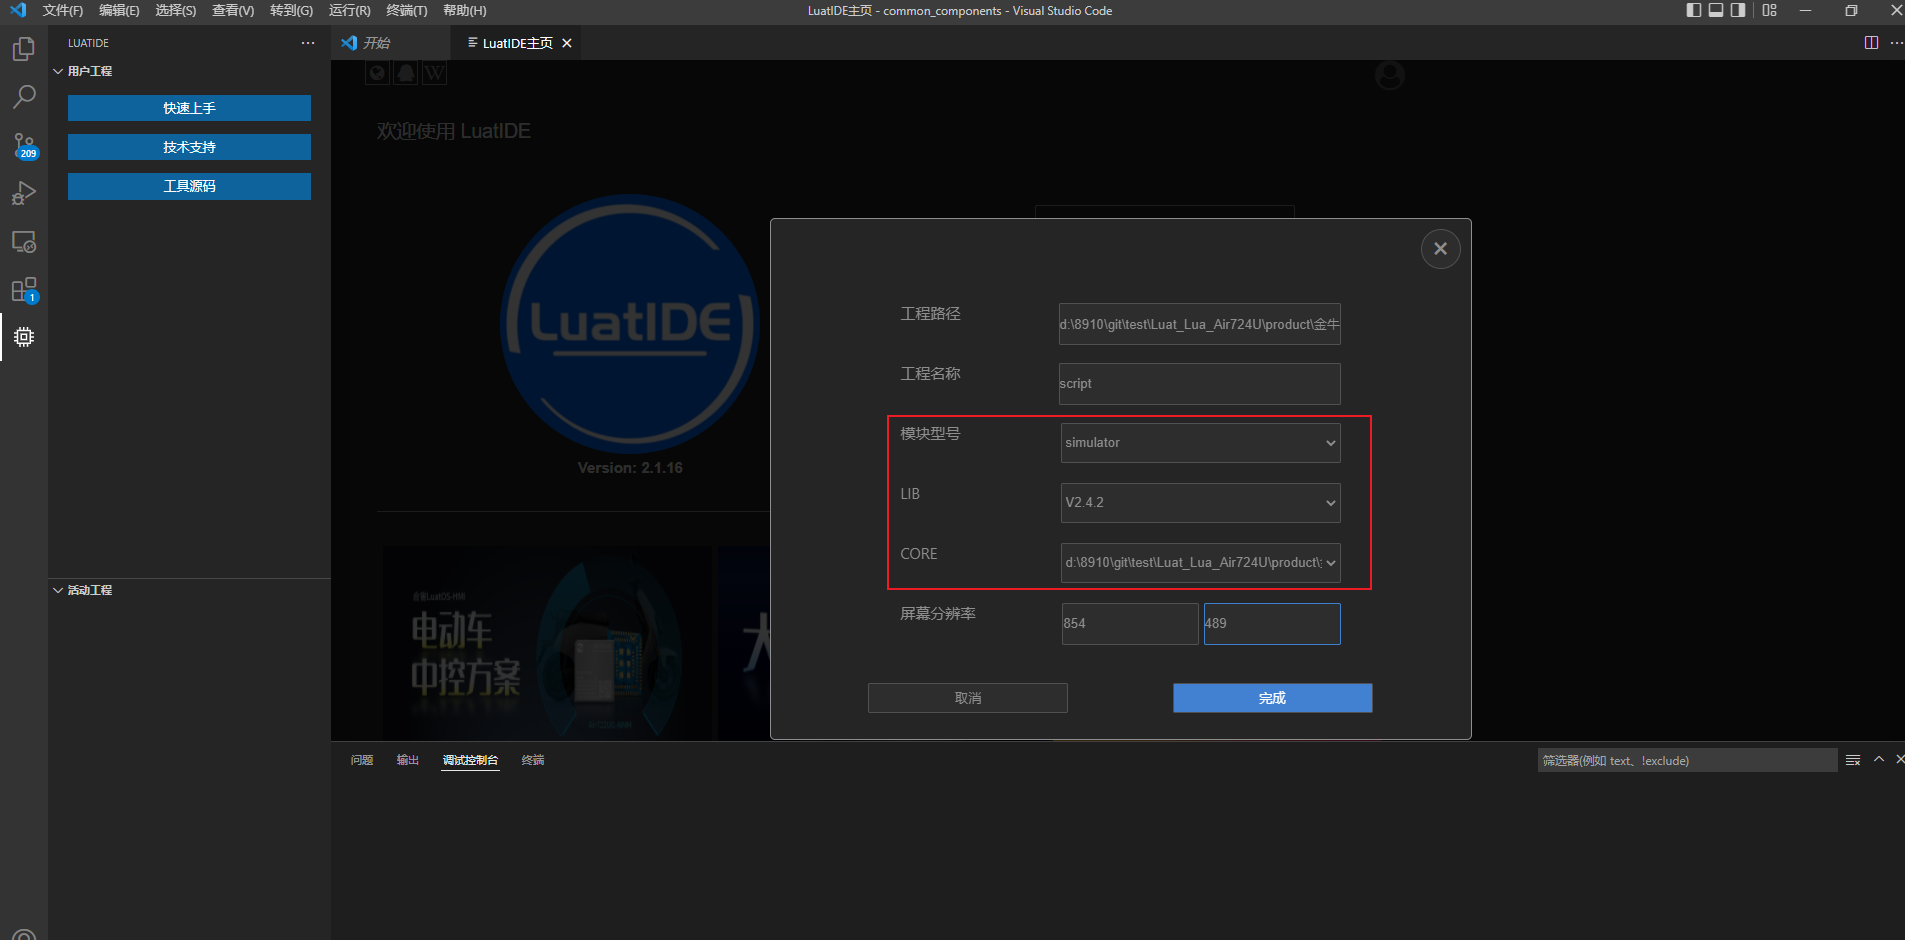Close the bottom panel
The height and width of the screenshot is (940, 1905).
point(1899,760)
